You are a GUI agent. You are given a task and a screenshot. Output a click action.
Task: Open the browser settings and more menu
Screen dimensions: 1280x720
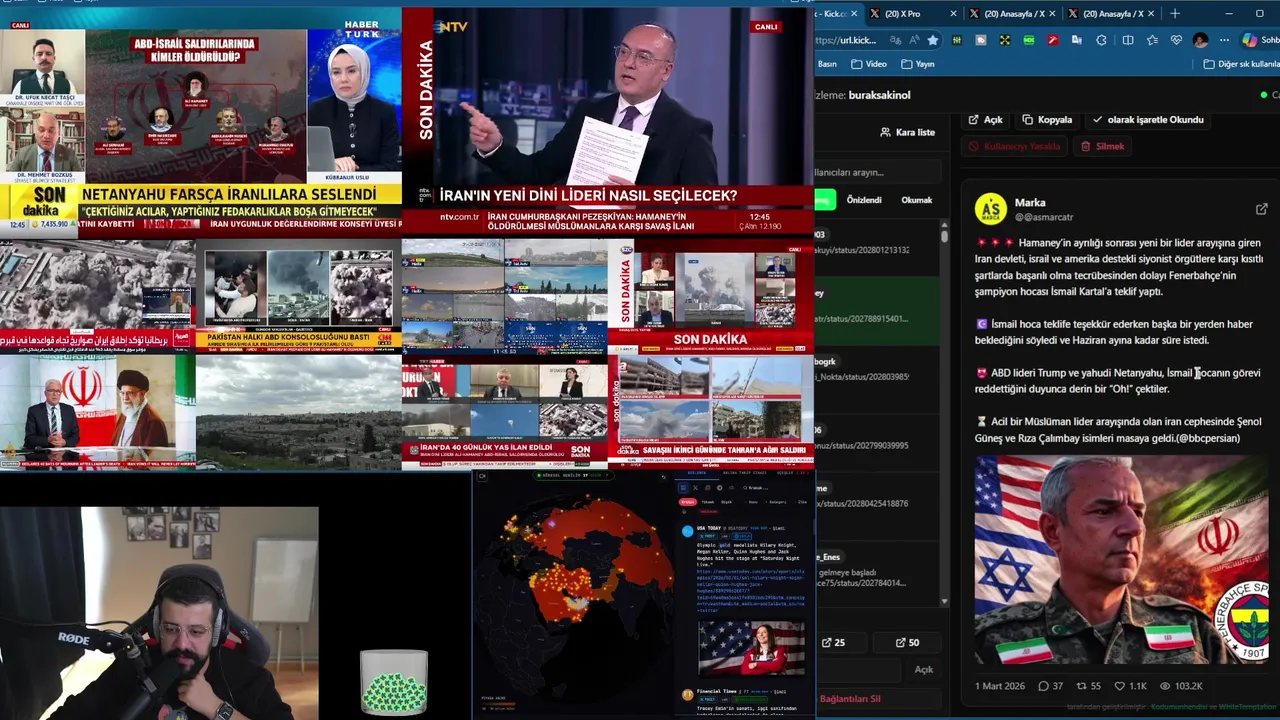pyautogui.click(x=1224, y=40)
